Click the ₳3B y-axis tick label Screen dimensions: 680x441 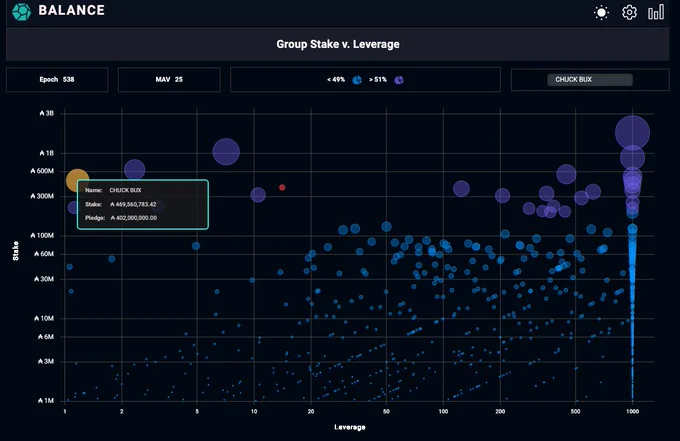46,113
